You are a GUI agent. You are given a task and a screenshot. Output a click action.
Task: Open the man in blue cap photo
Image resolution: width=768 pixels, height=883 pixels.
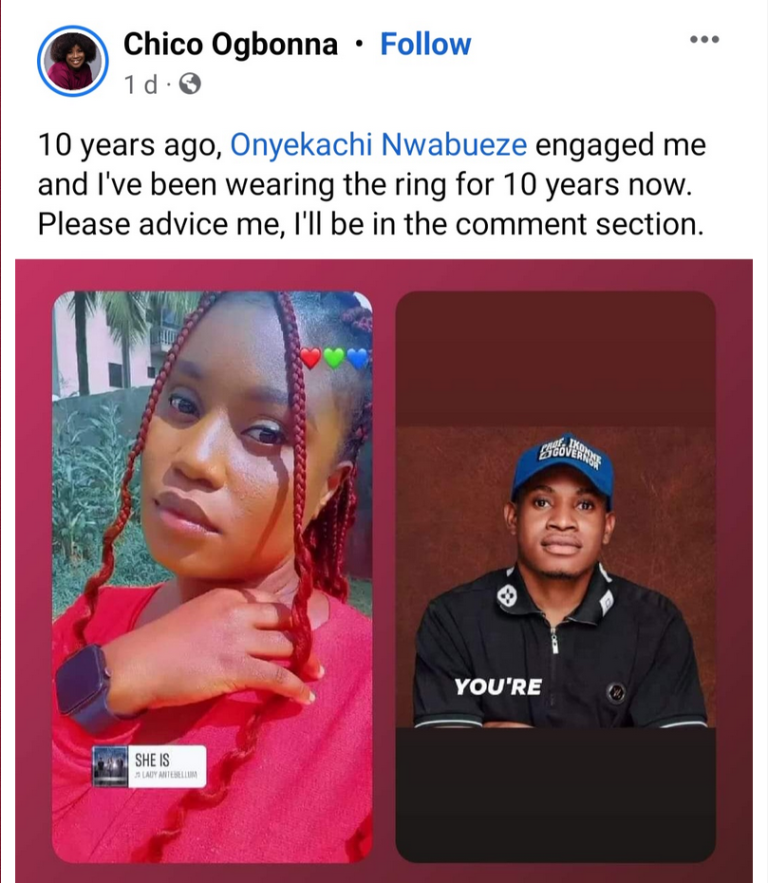556,577
